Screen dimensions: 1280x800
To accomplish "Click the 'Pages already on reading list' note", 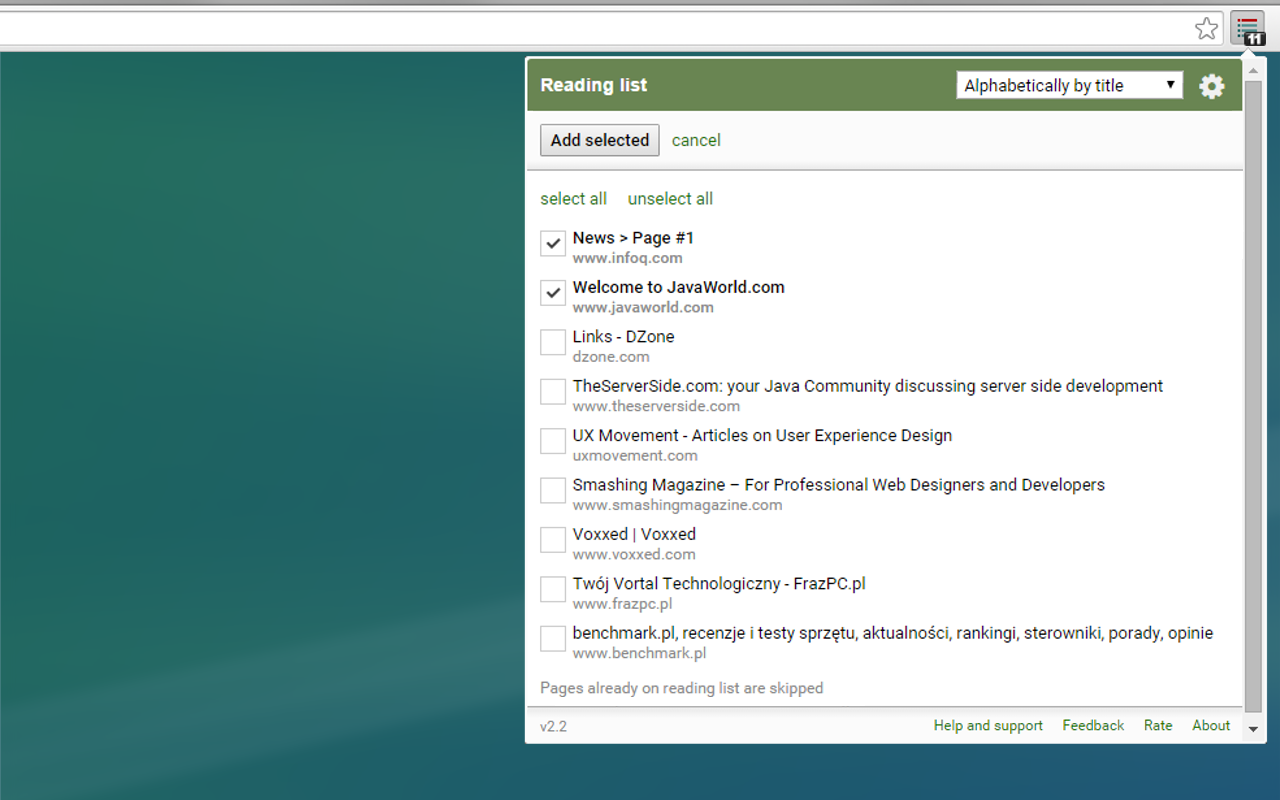I will click(x=682, y=688).
